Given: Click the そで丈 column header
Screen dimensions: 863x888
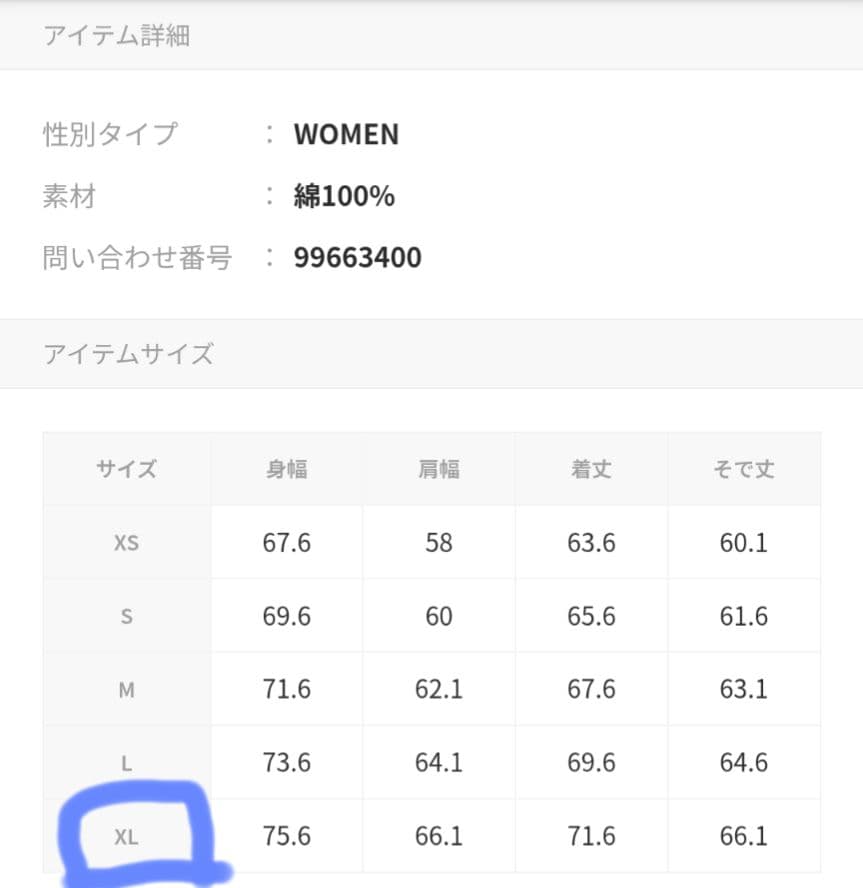Looking at the screenshot, I should pyautogui.click(x=744, y=469).
